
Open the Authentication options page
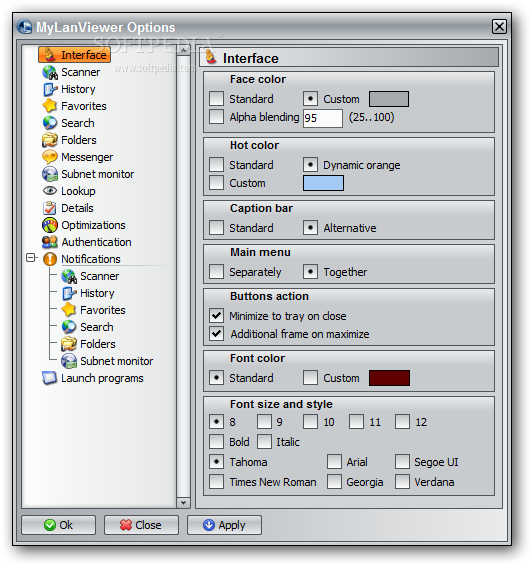[x=96, y=242]
